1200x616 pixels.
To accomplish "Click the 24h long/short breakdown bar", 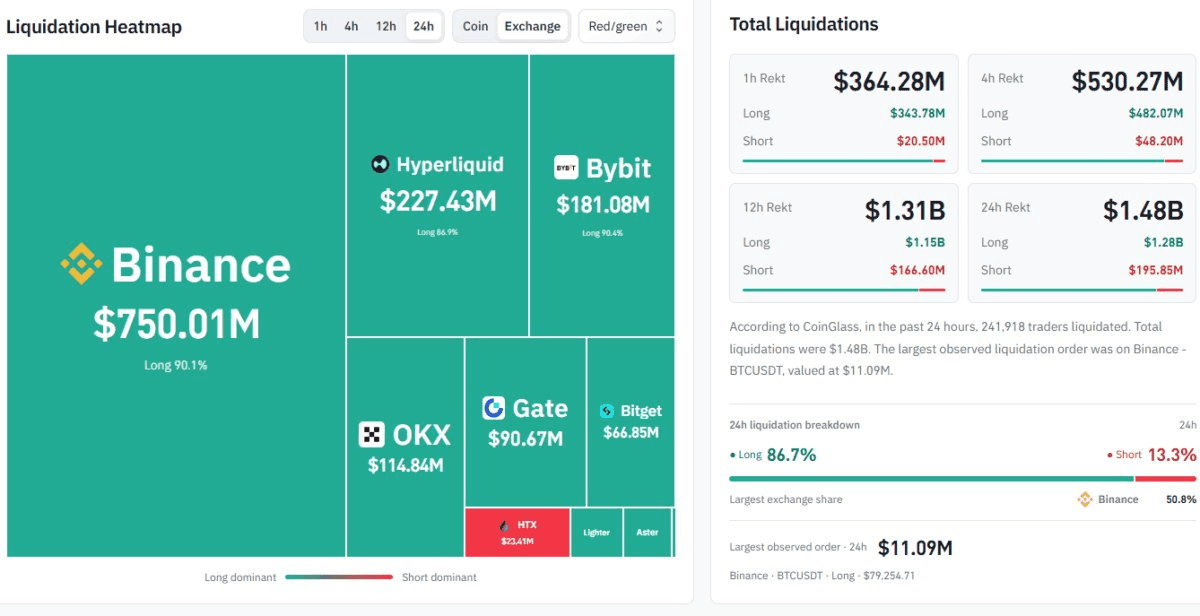I will (963, 479).
